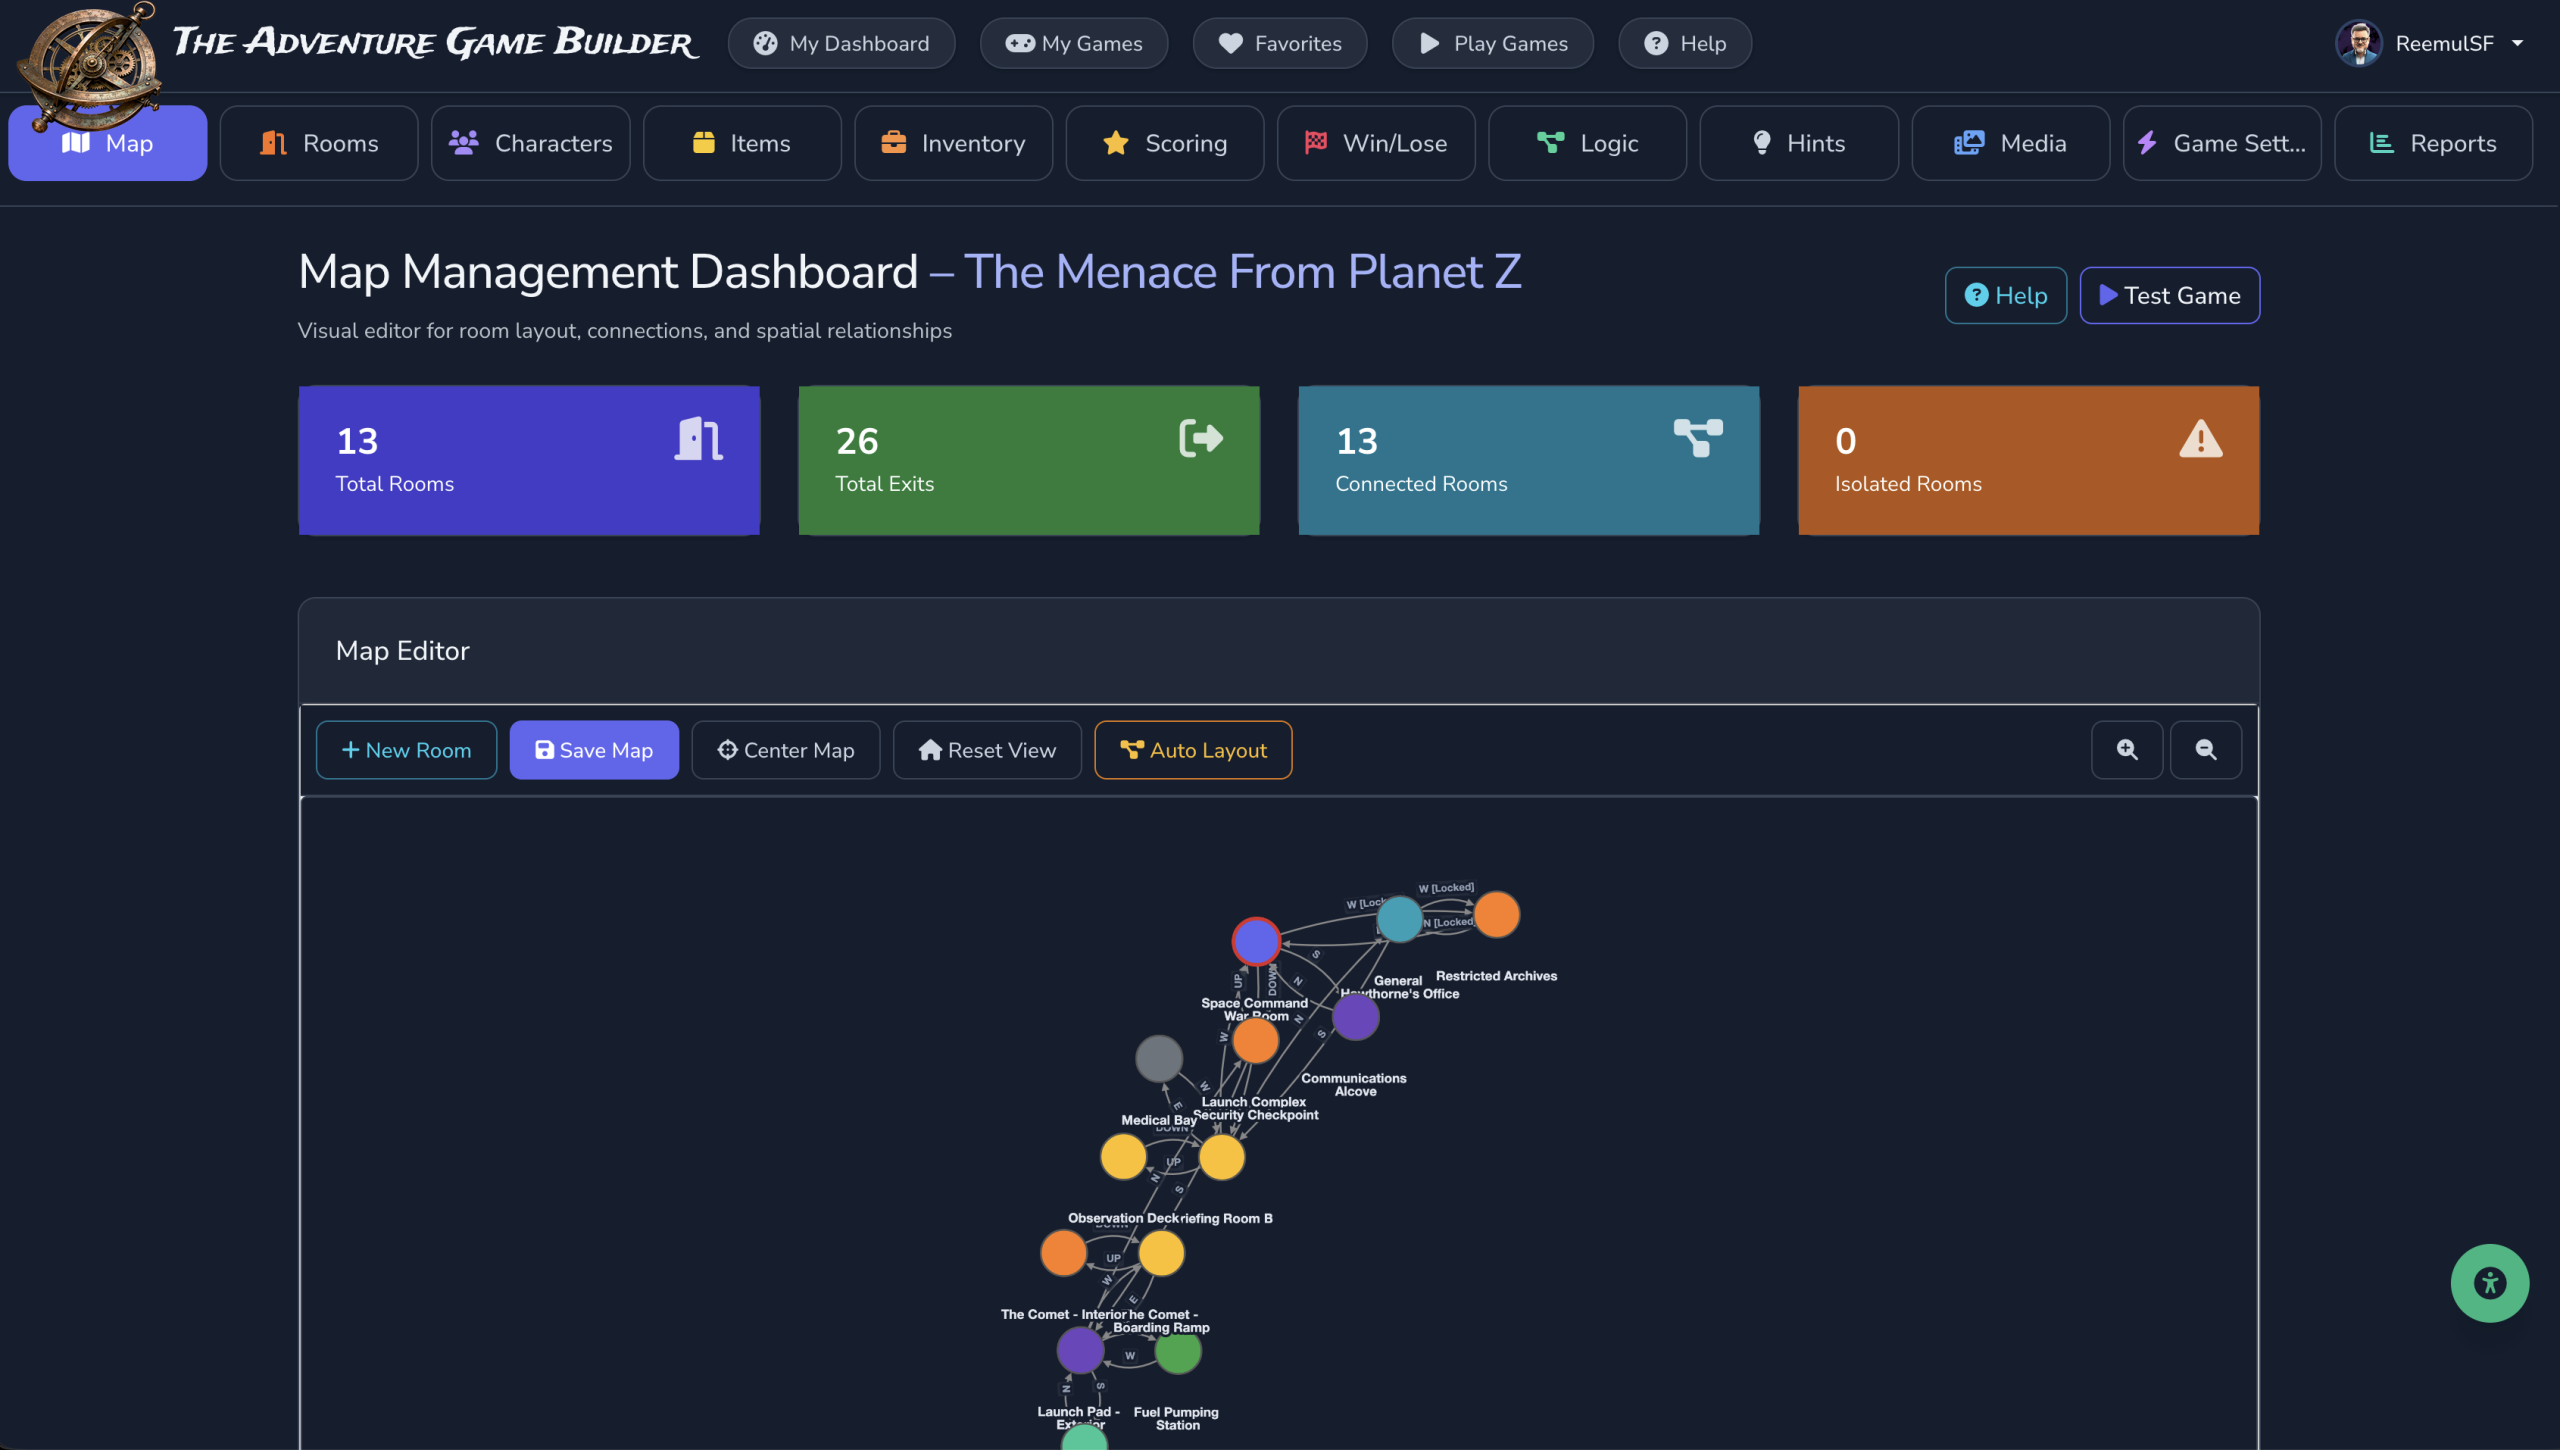Open the Rooms tab
The height and width of the screenshot is (1450, 2560).
[319, 143]
